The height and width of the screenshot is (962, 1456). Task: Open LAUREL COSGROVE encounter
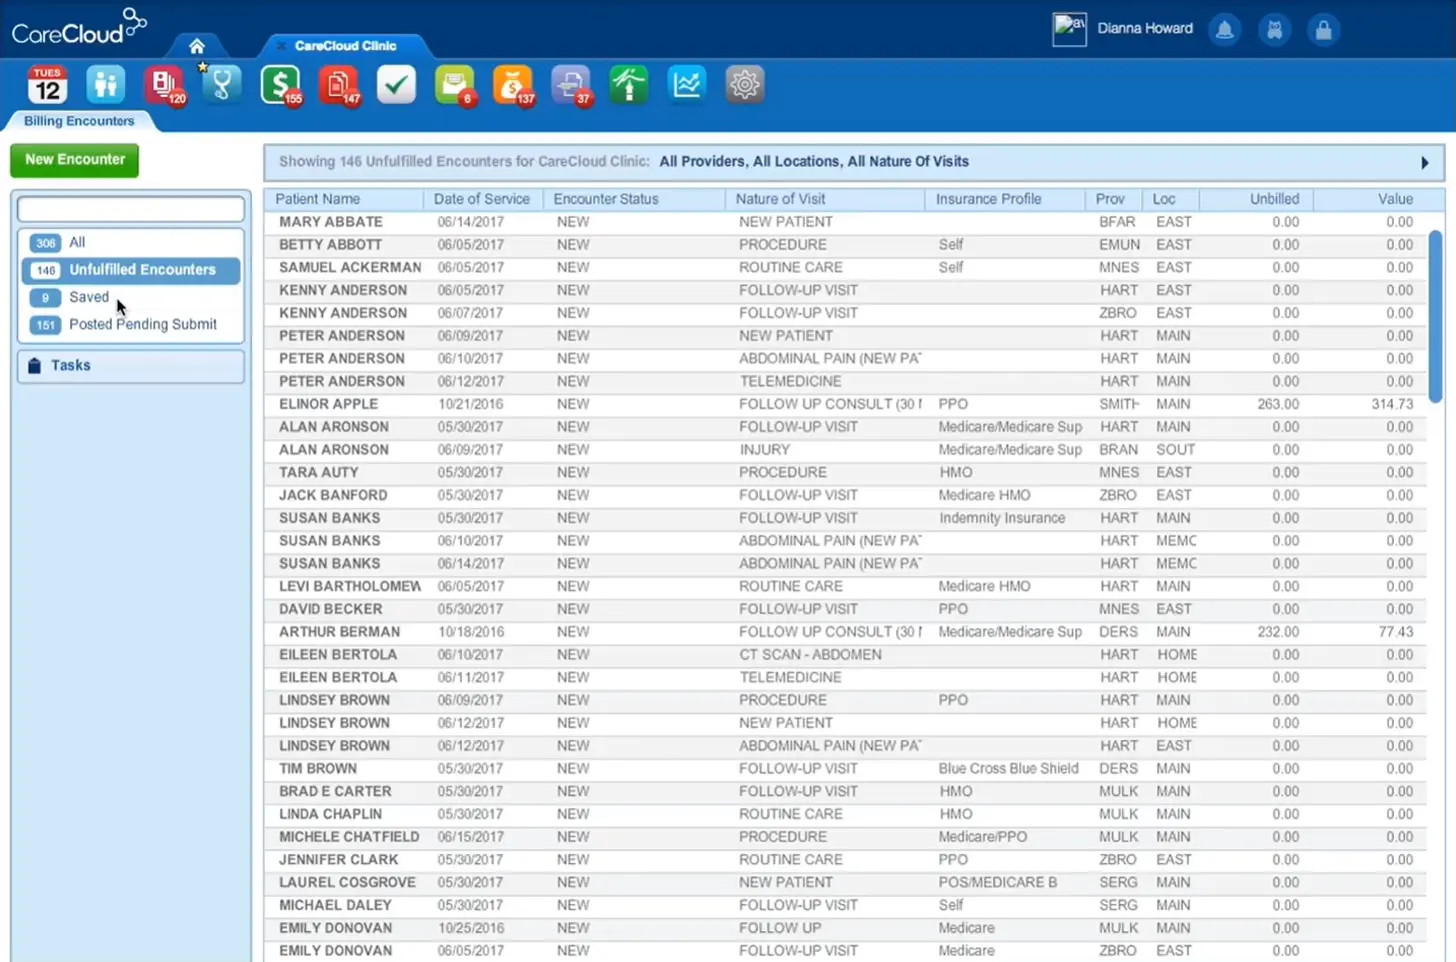click(x=846, y=883)
